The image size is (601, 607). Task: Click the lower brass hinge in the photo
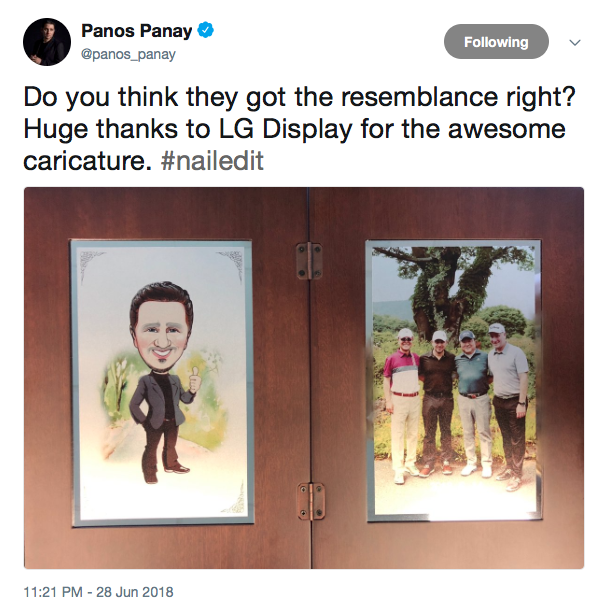point(311,501)
